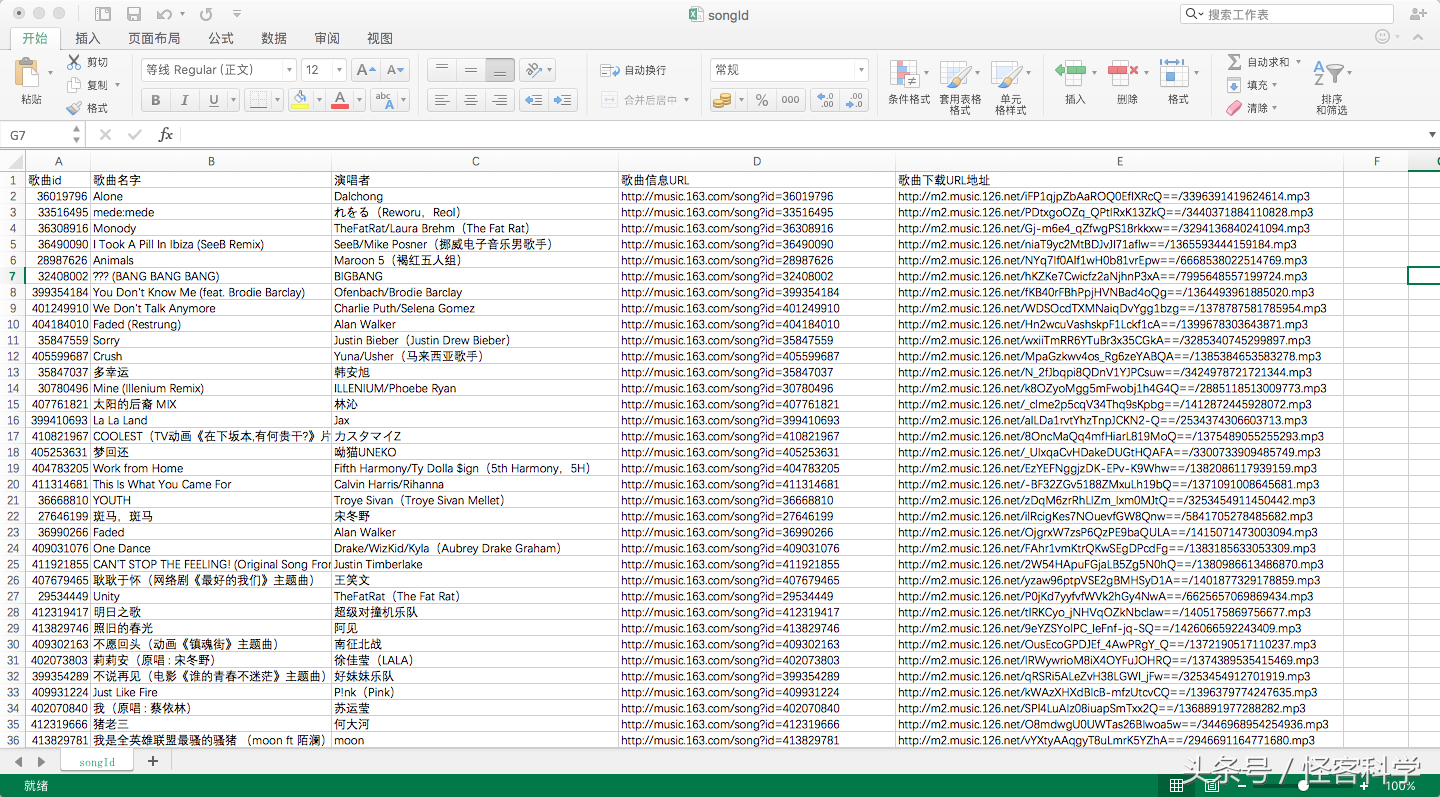Toggle bold formatting
1440x797 pixels.
tap(155, 100)
